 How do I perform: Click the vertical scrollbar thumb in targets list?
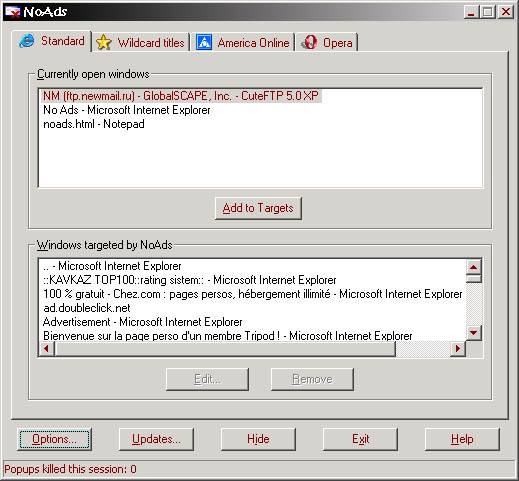474,279
